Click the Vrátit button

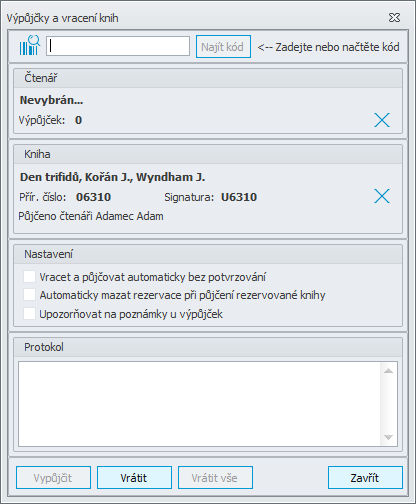pos(134,478)
